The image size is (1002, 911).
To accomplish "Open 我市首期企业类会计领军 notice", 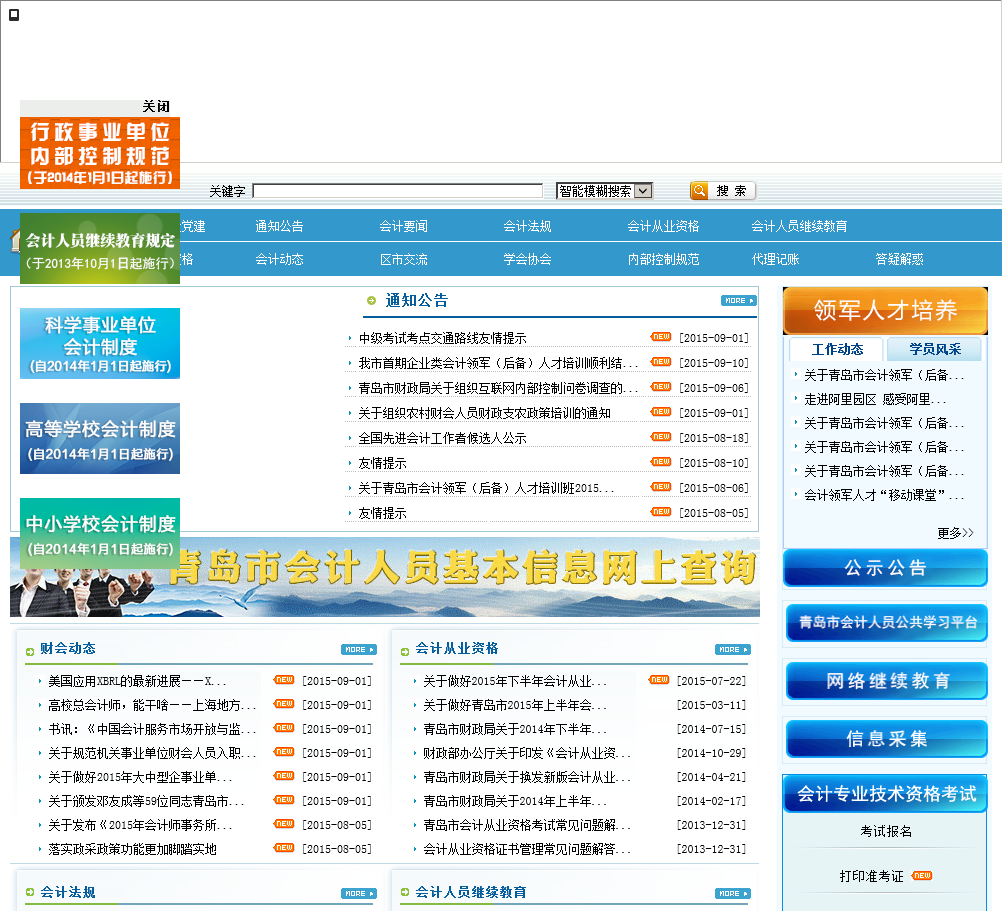I will coord(498,363).
